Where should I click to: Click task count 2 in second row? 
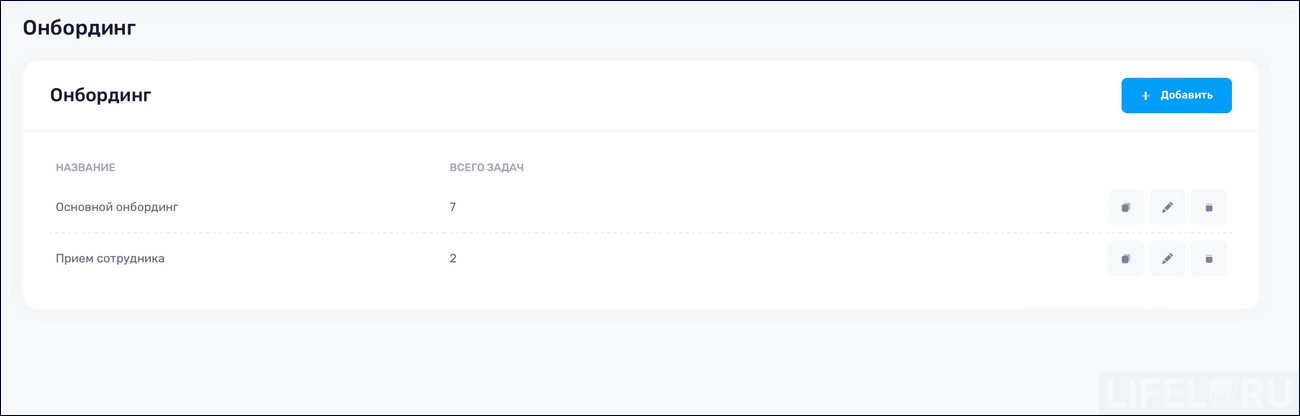[x=453, y=258]
